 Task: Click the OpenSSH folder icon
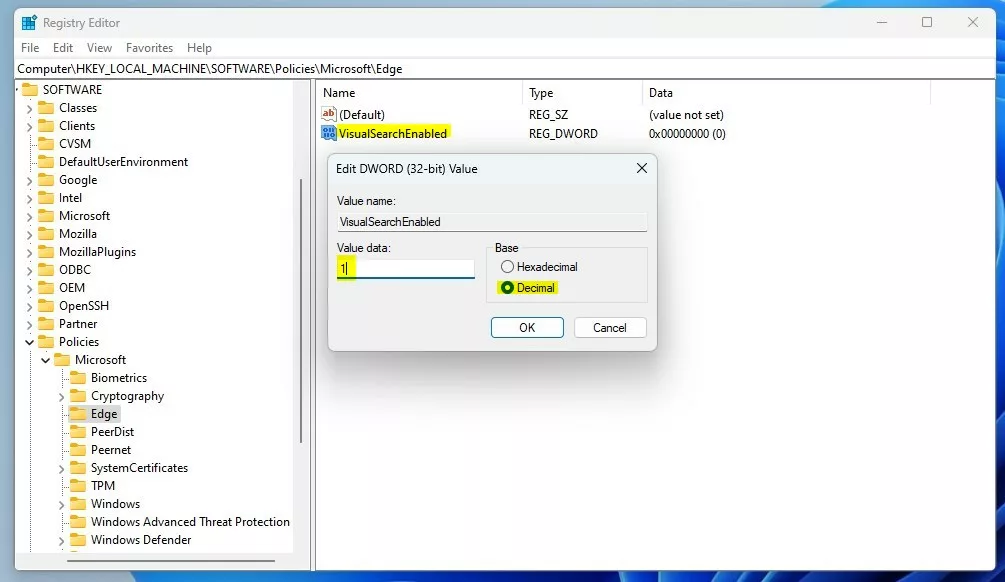point(46,306)
